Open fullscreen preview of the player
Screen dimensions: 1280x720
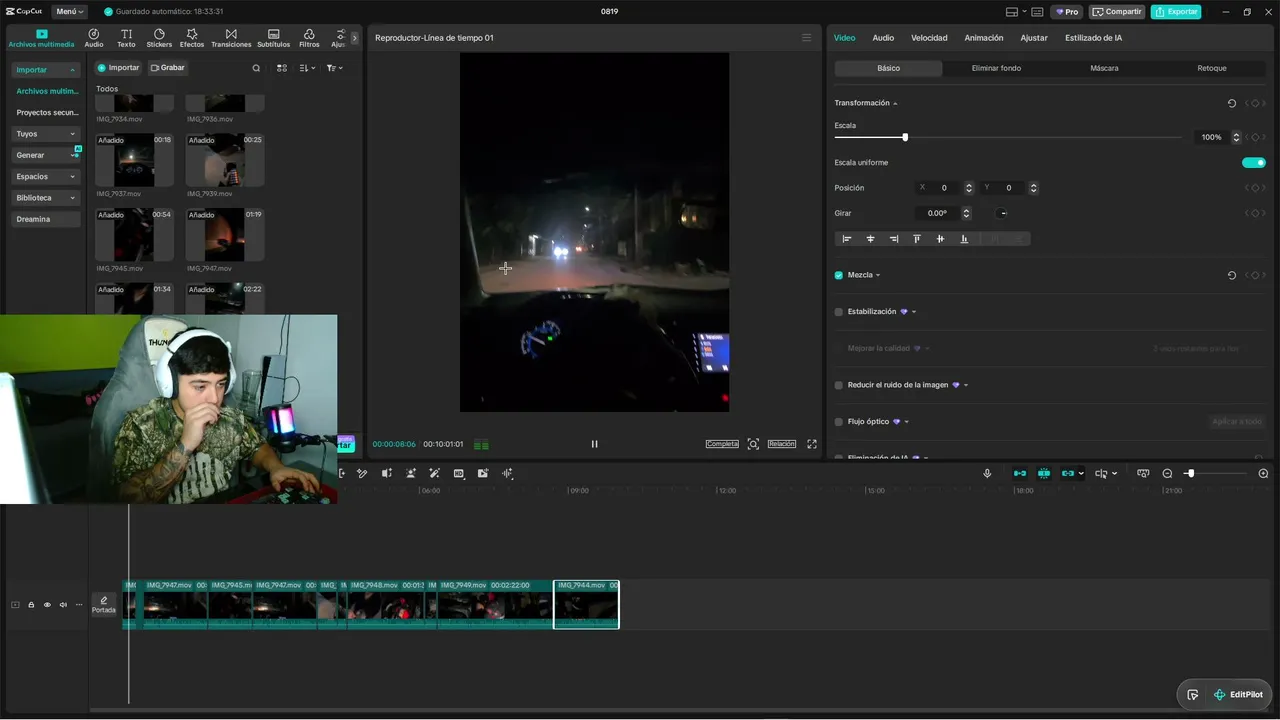[x=812, y=444]
